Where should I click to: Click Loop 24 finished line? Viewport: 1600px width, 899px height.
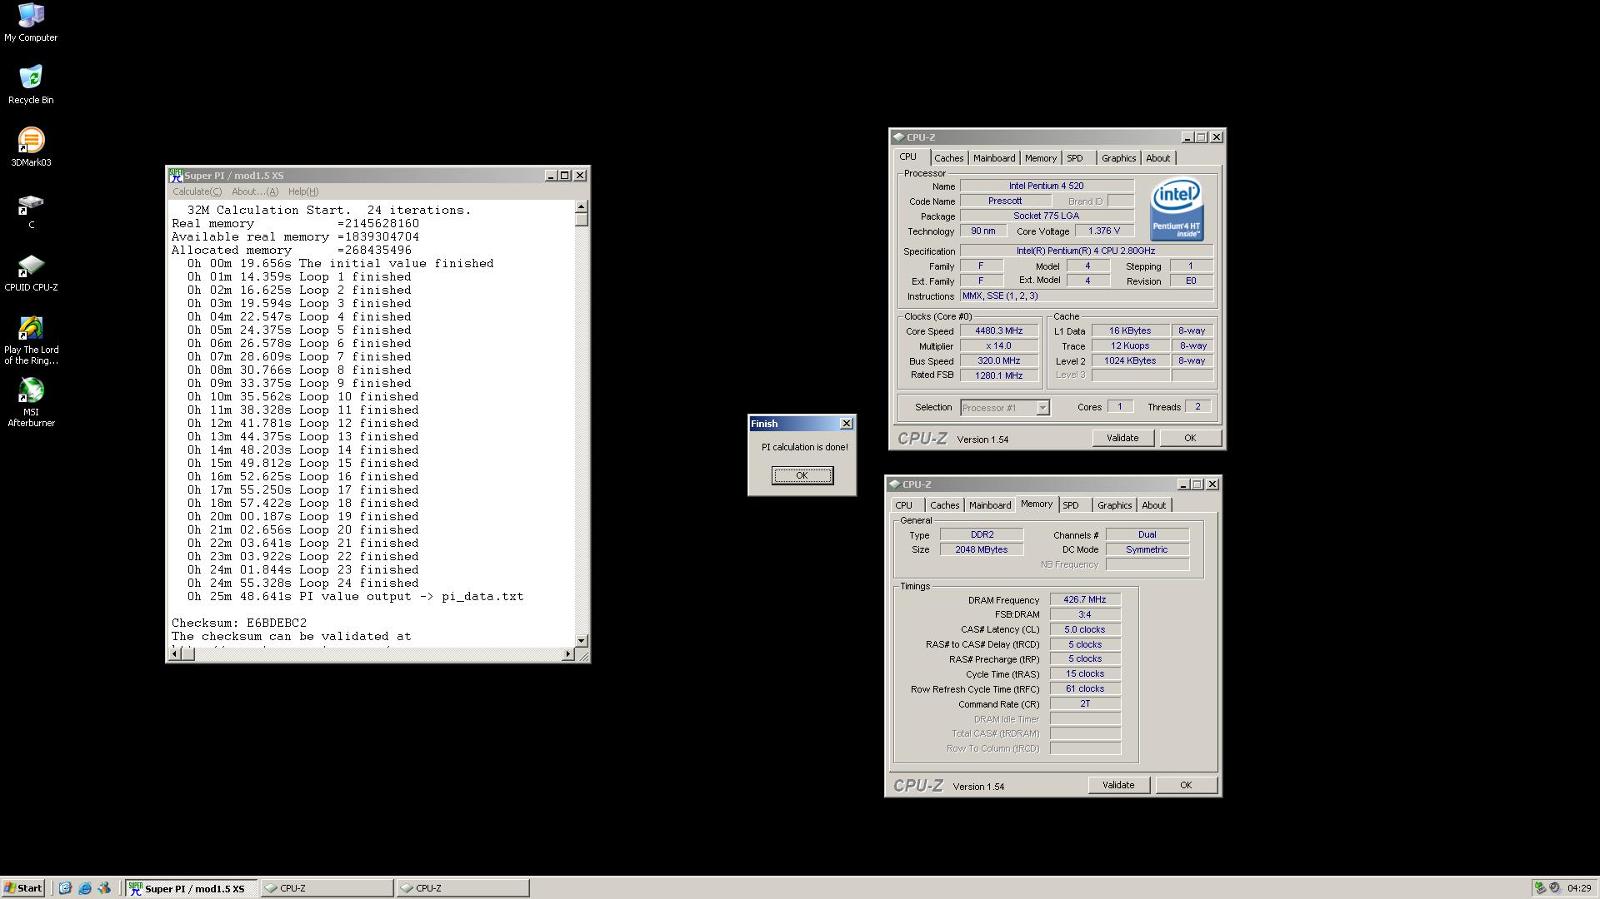point(302,583)
